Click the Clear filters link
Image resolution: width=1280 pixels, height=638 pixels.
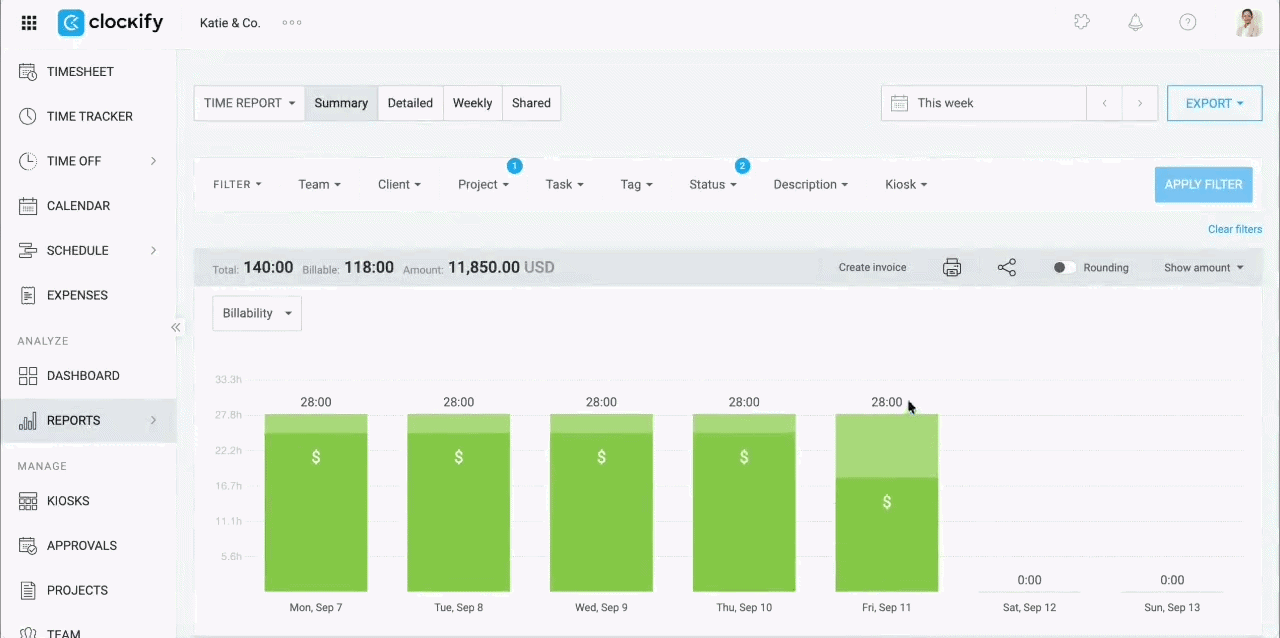[1235, 229]
